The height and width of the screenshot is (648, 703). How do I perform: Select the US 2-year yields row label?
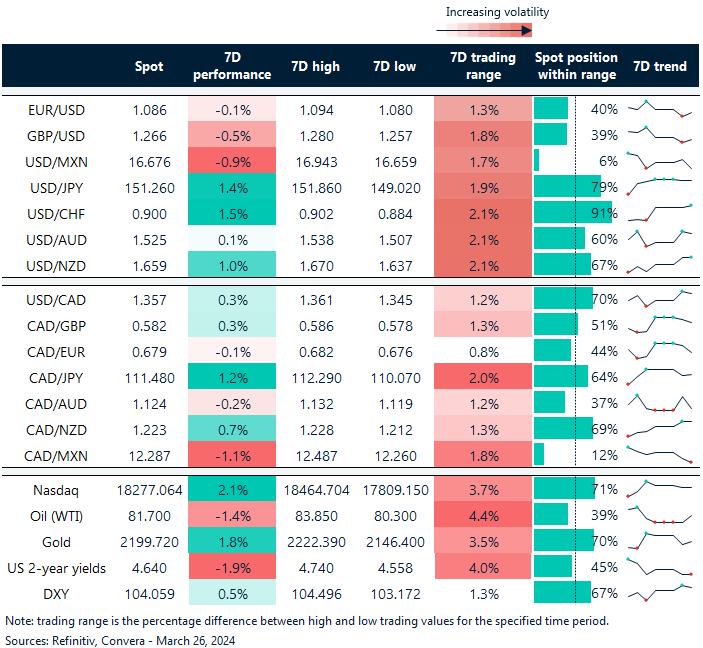pos(60,566)
